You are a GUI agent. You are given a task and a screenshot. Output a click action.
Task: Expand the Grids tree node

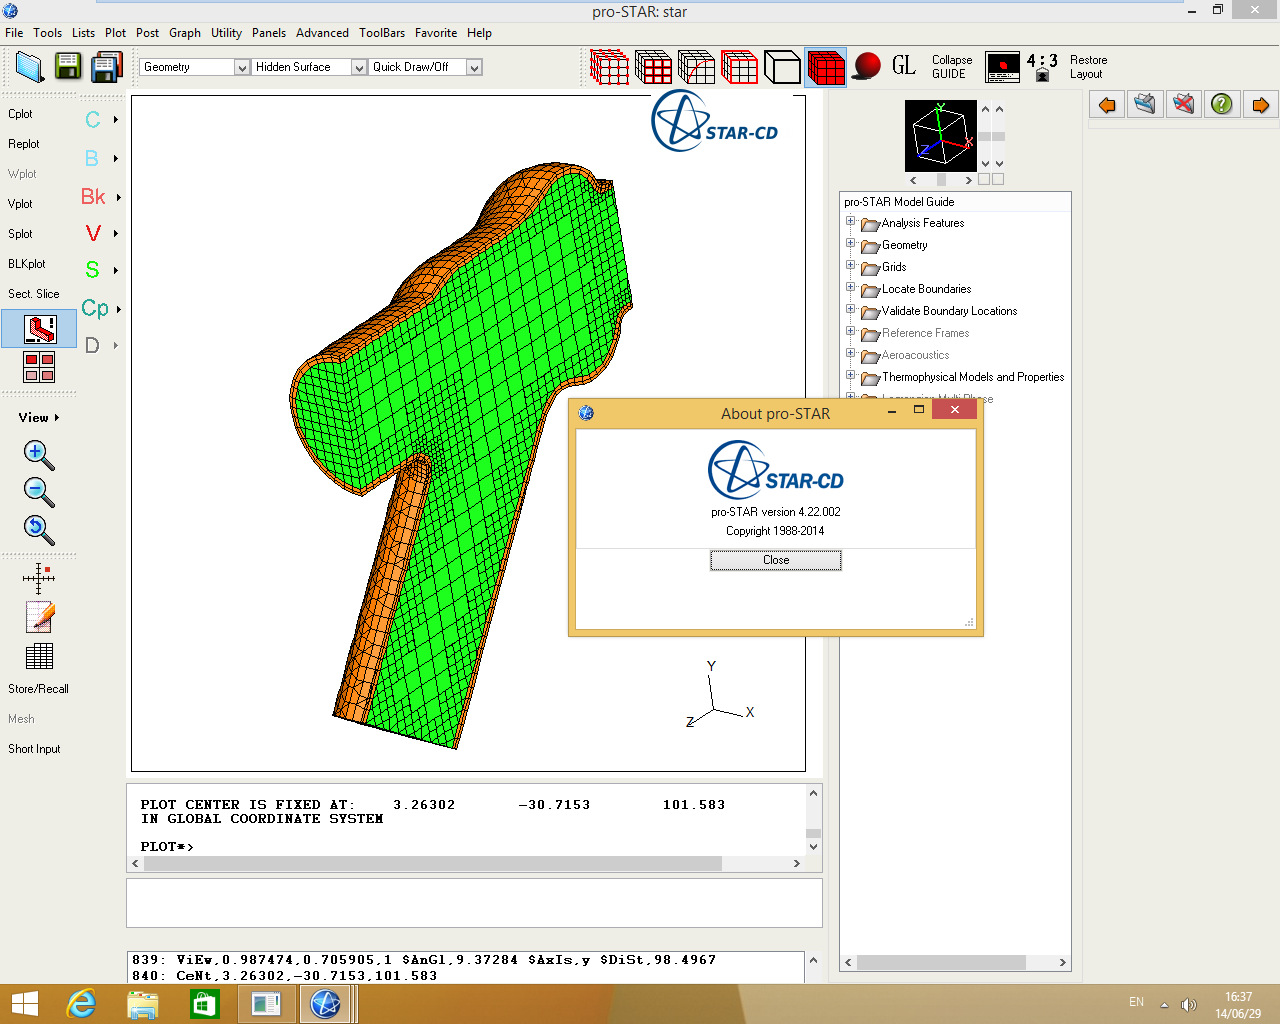pyautogui.click(x=850, y=265)
